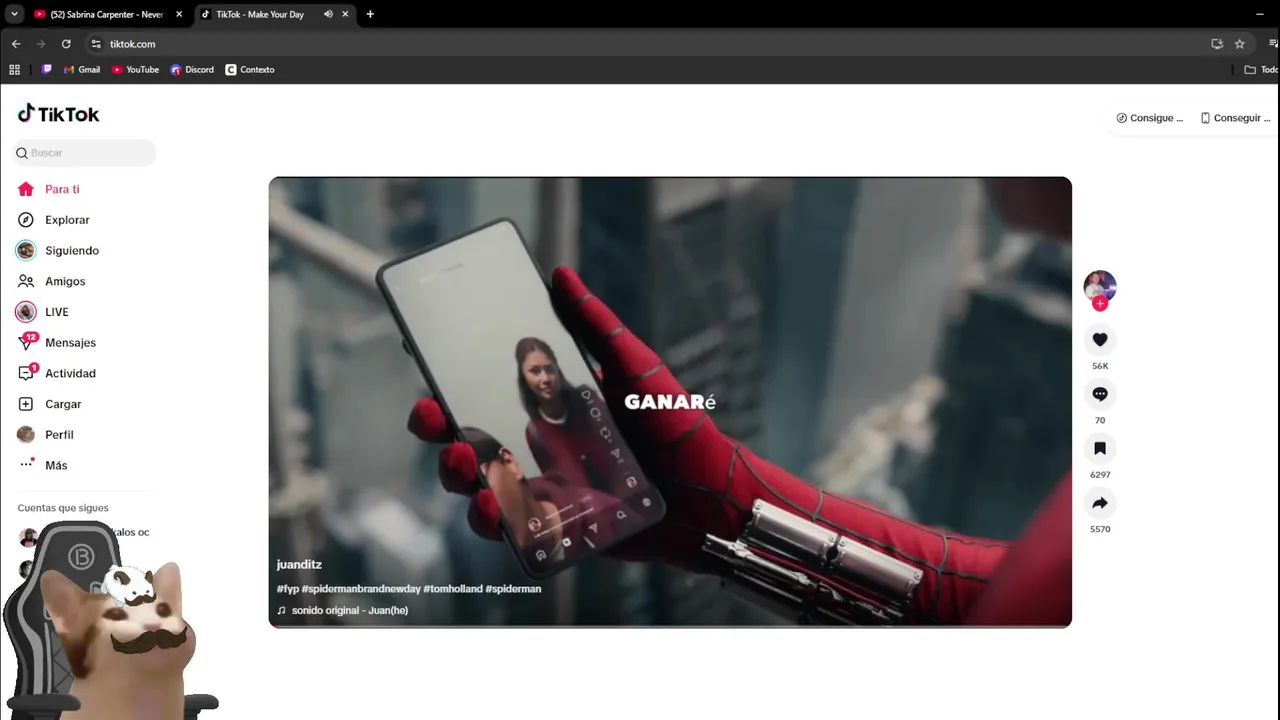
Task: Reload the page
Action: 66,44
